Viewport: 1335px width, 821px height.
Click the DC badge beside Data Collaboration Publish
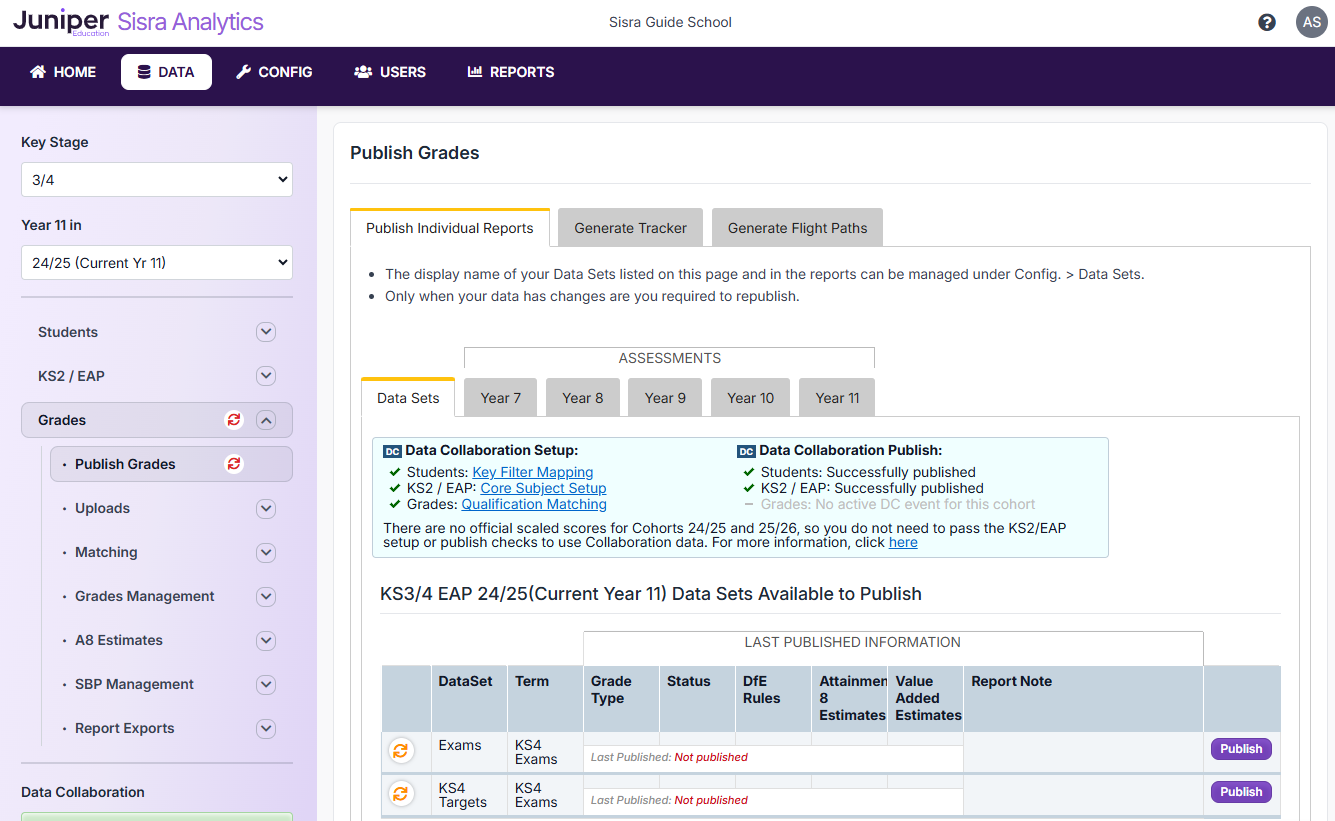(746, 451)
